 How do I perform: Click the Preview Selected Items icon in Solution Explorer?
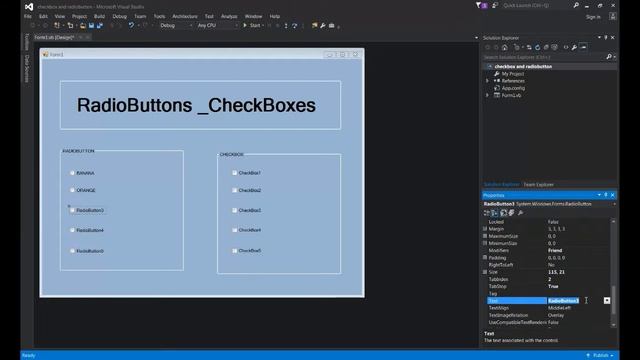point(584,47)
